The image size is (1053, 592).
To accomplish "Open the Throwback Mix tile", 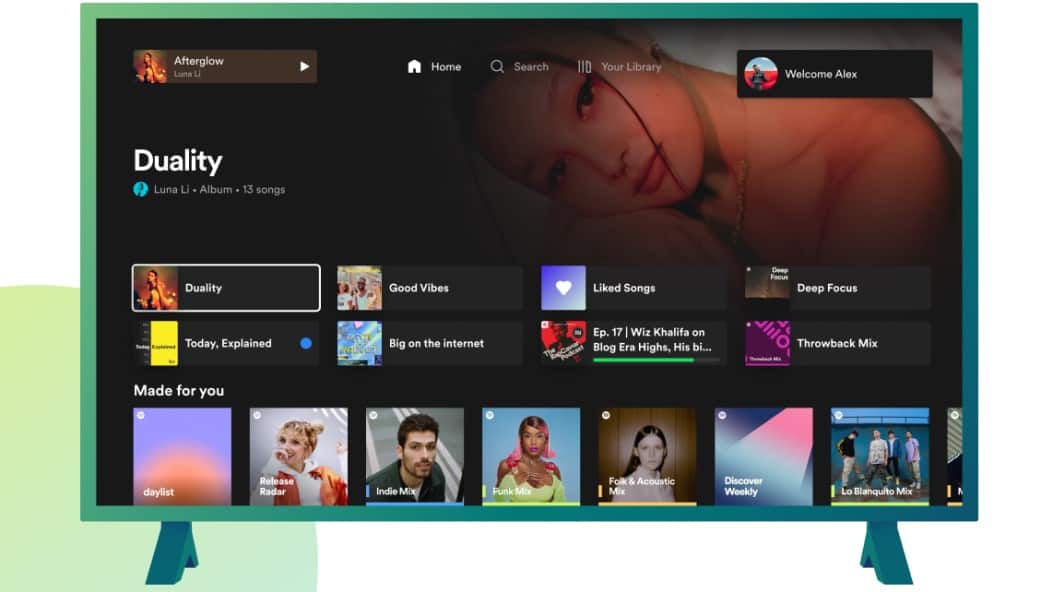I will [837, 343].
